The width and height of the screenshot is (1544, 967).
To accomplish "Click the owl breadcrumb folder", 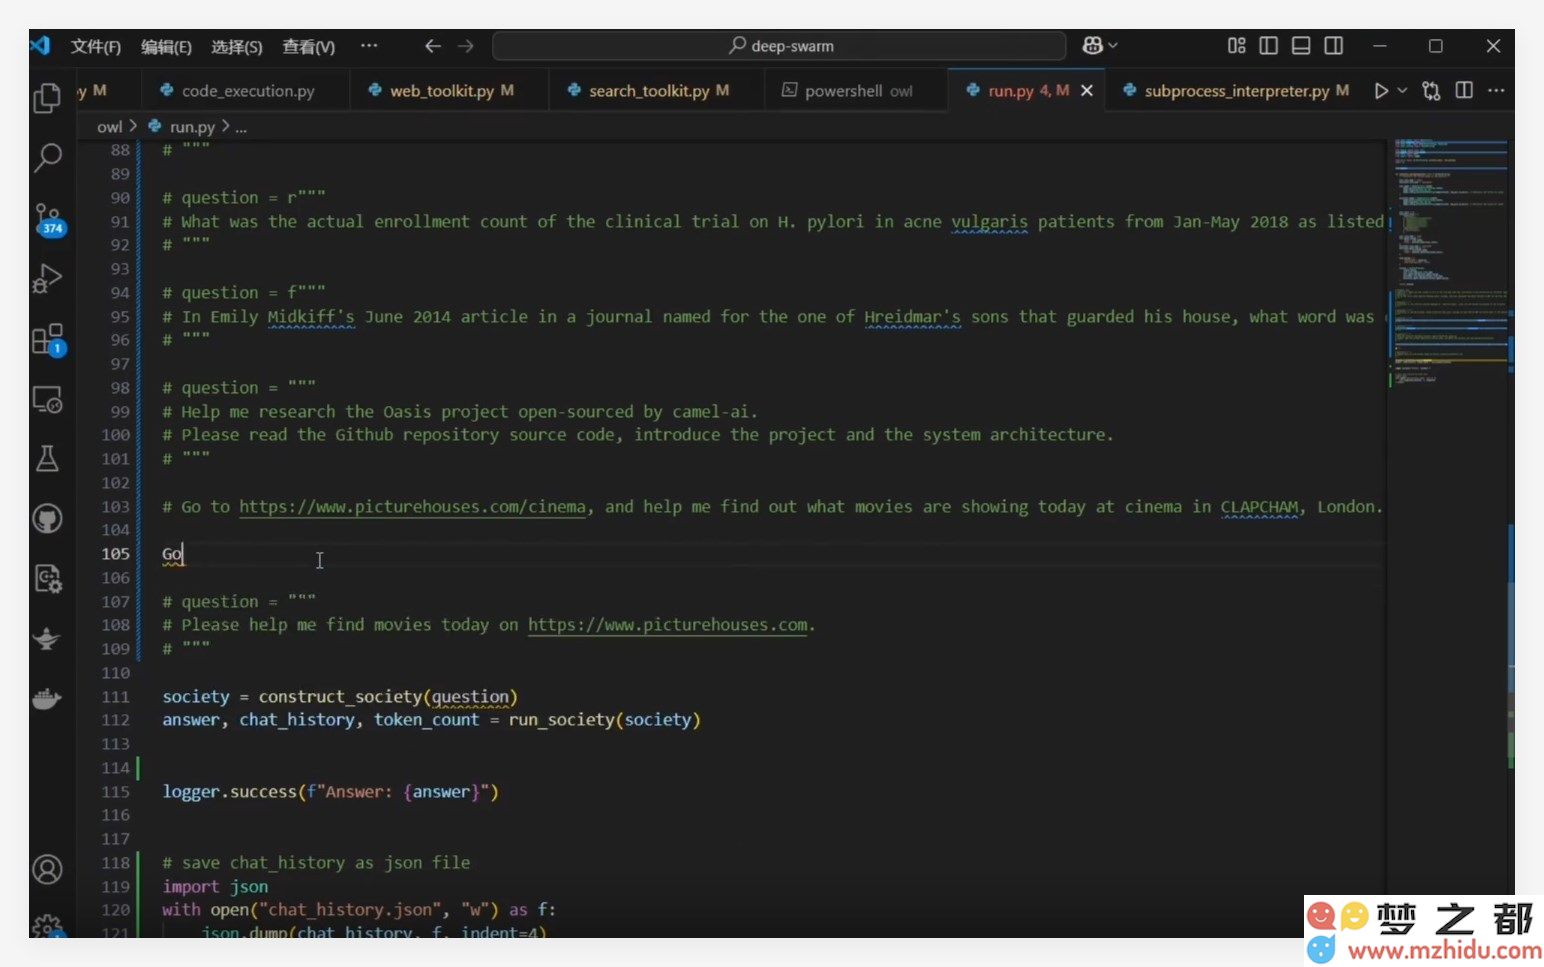I will pyautogui.click(x=109, y=127).
